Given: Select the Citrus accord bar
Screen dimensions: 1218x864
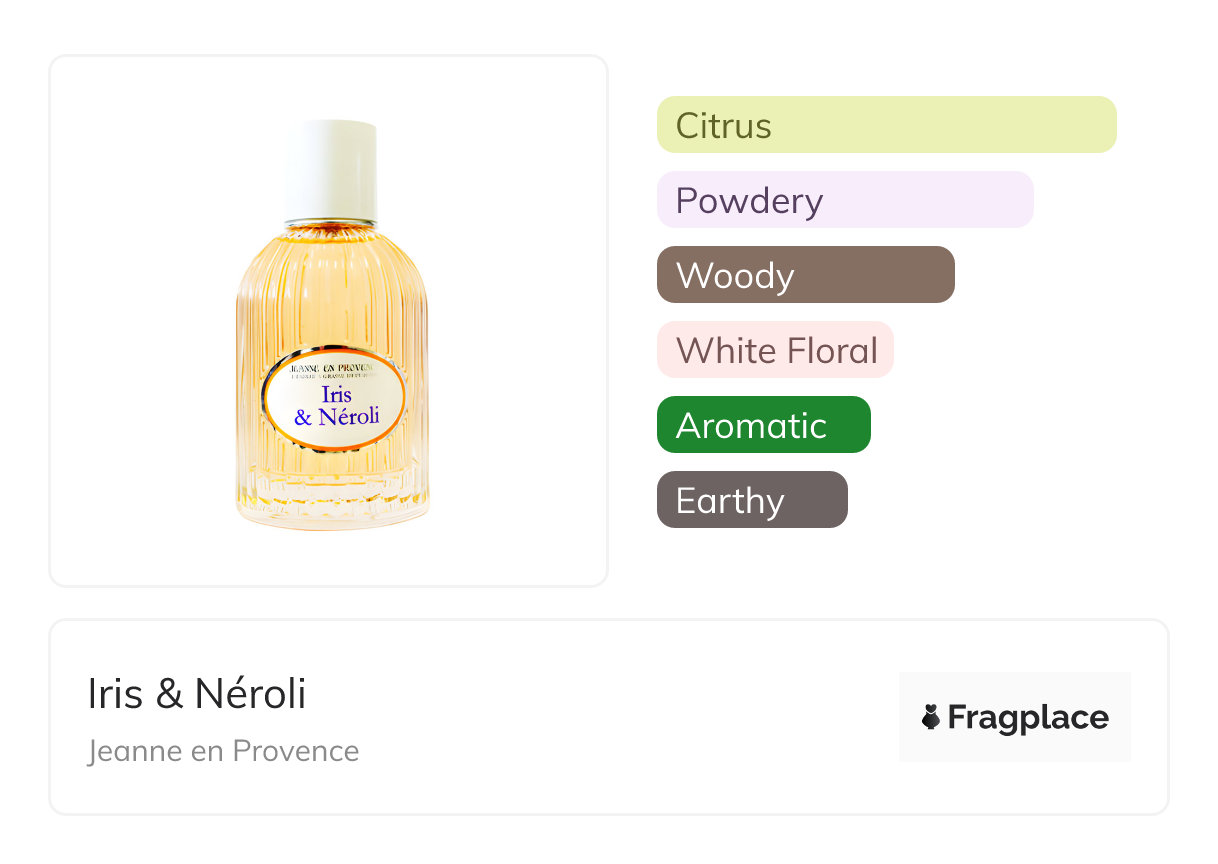Looking at the screenshot, I should pyautogui.click(x=886, y=125).
